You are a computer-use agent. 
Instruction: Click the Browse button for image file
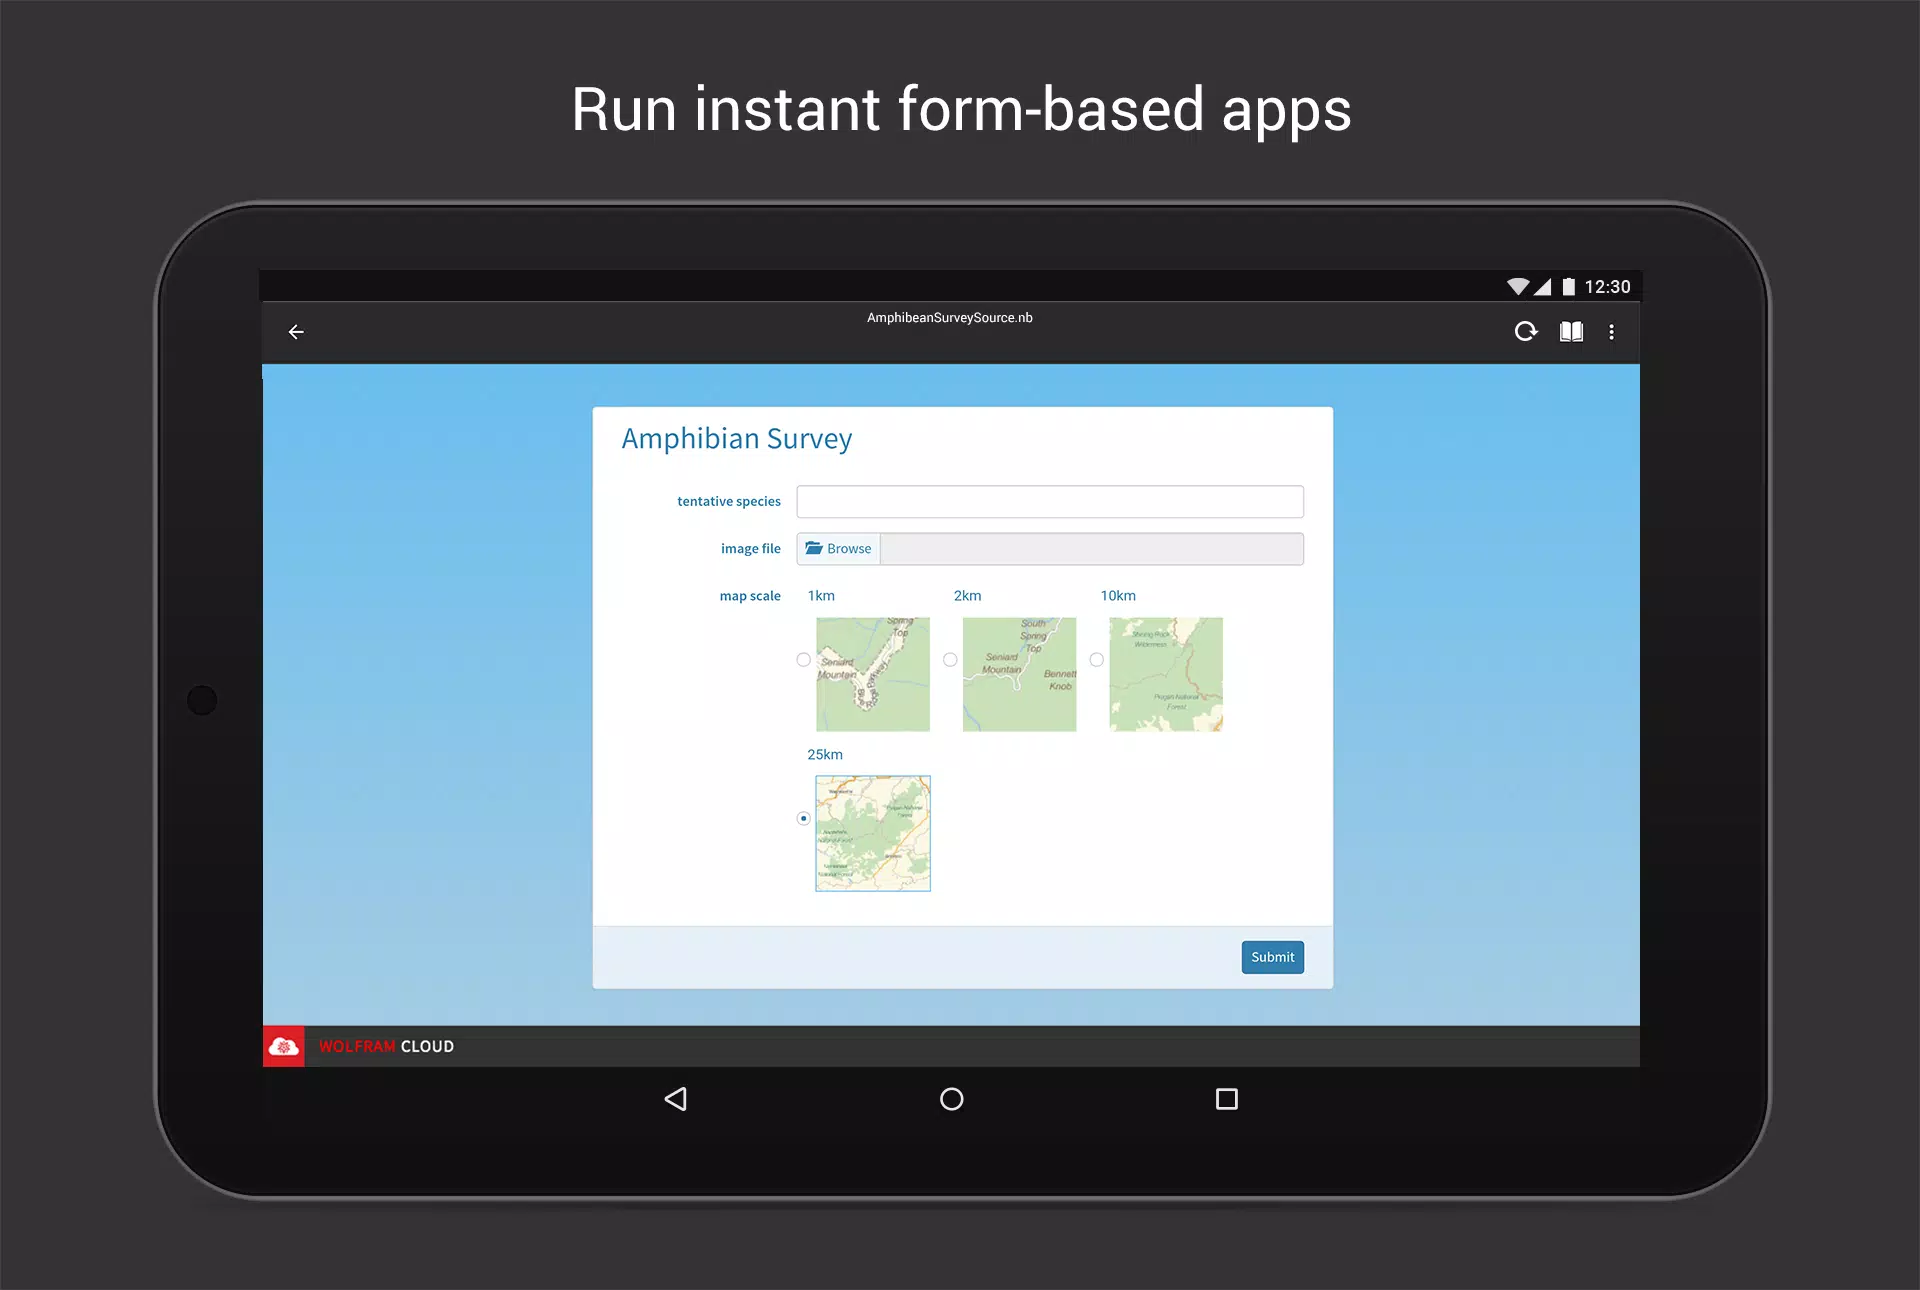coord(839,549)
